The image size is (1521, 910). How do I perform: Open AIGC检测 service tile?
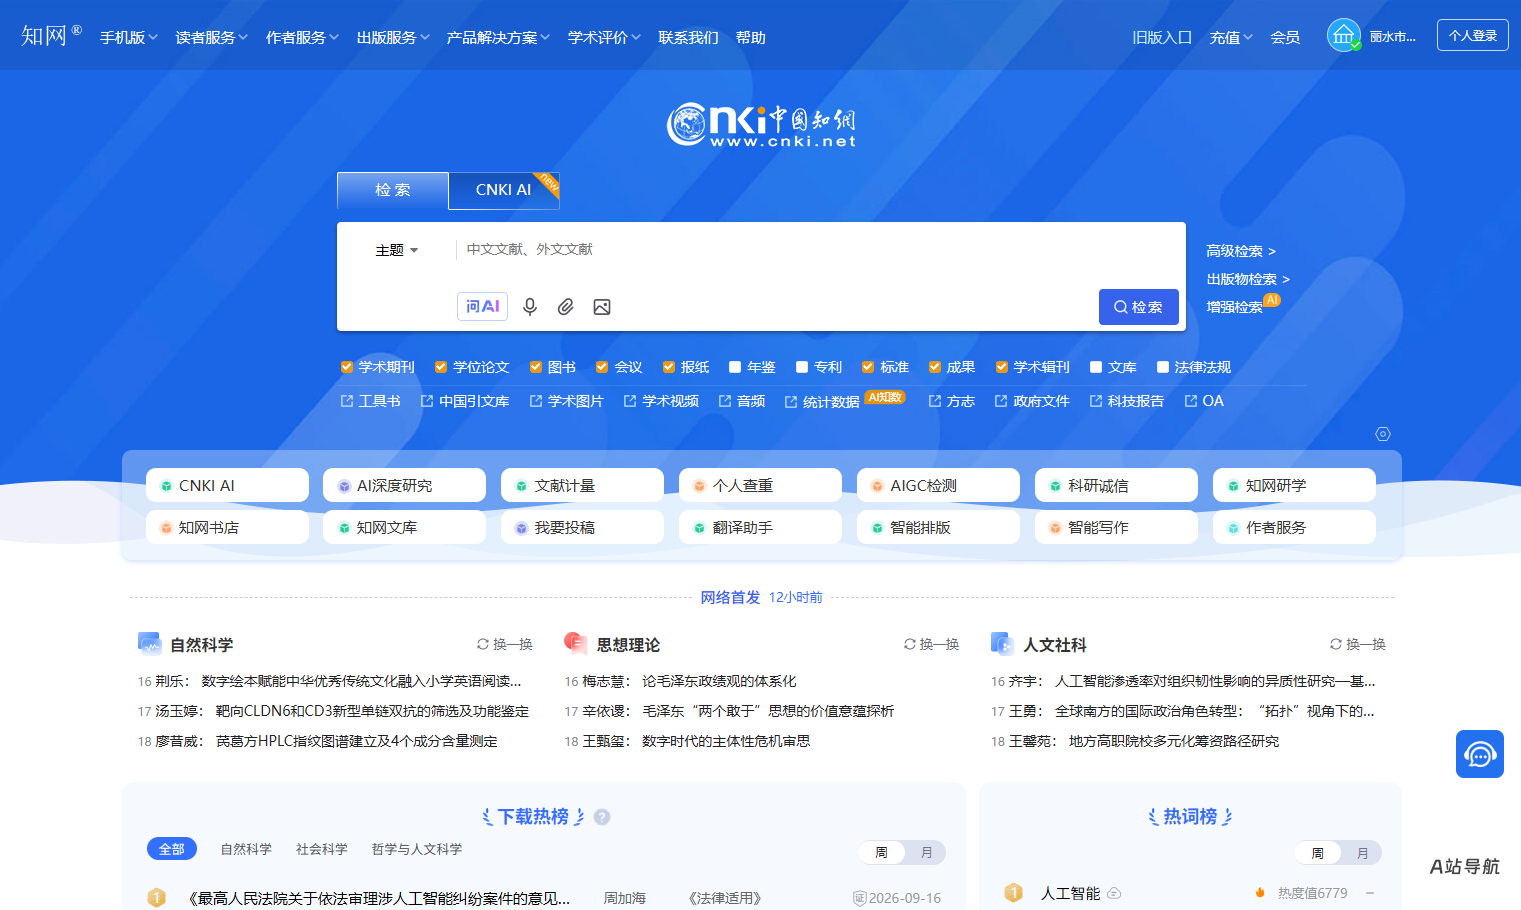[938, 485]
